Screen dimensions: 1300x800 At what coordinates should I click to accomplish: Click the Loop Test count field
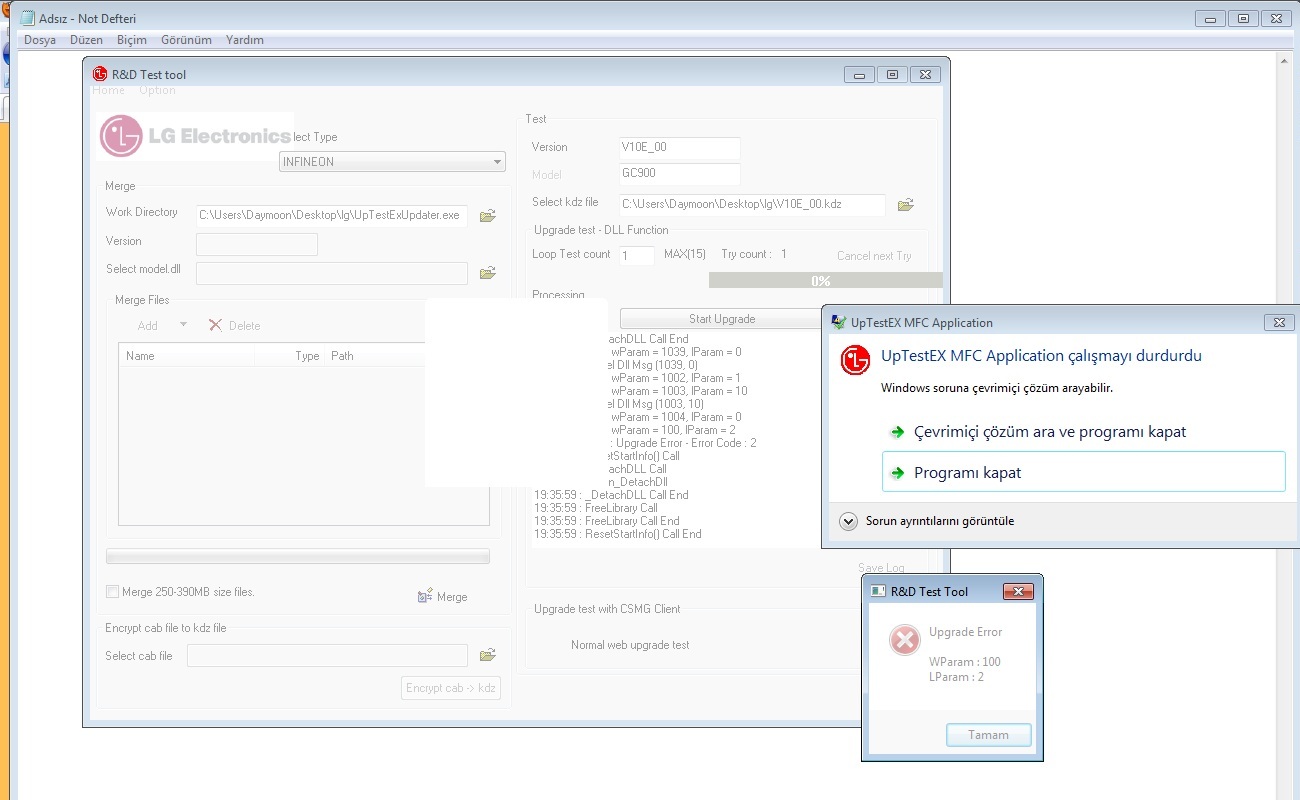(x=636, y=256)
